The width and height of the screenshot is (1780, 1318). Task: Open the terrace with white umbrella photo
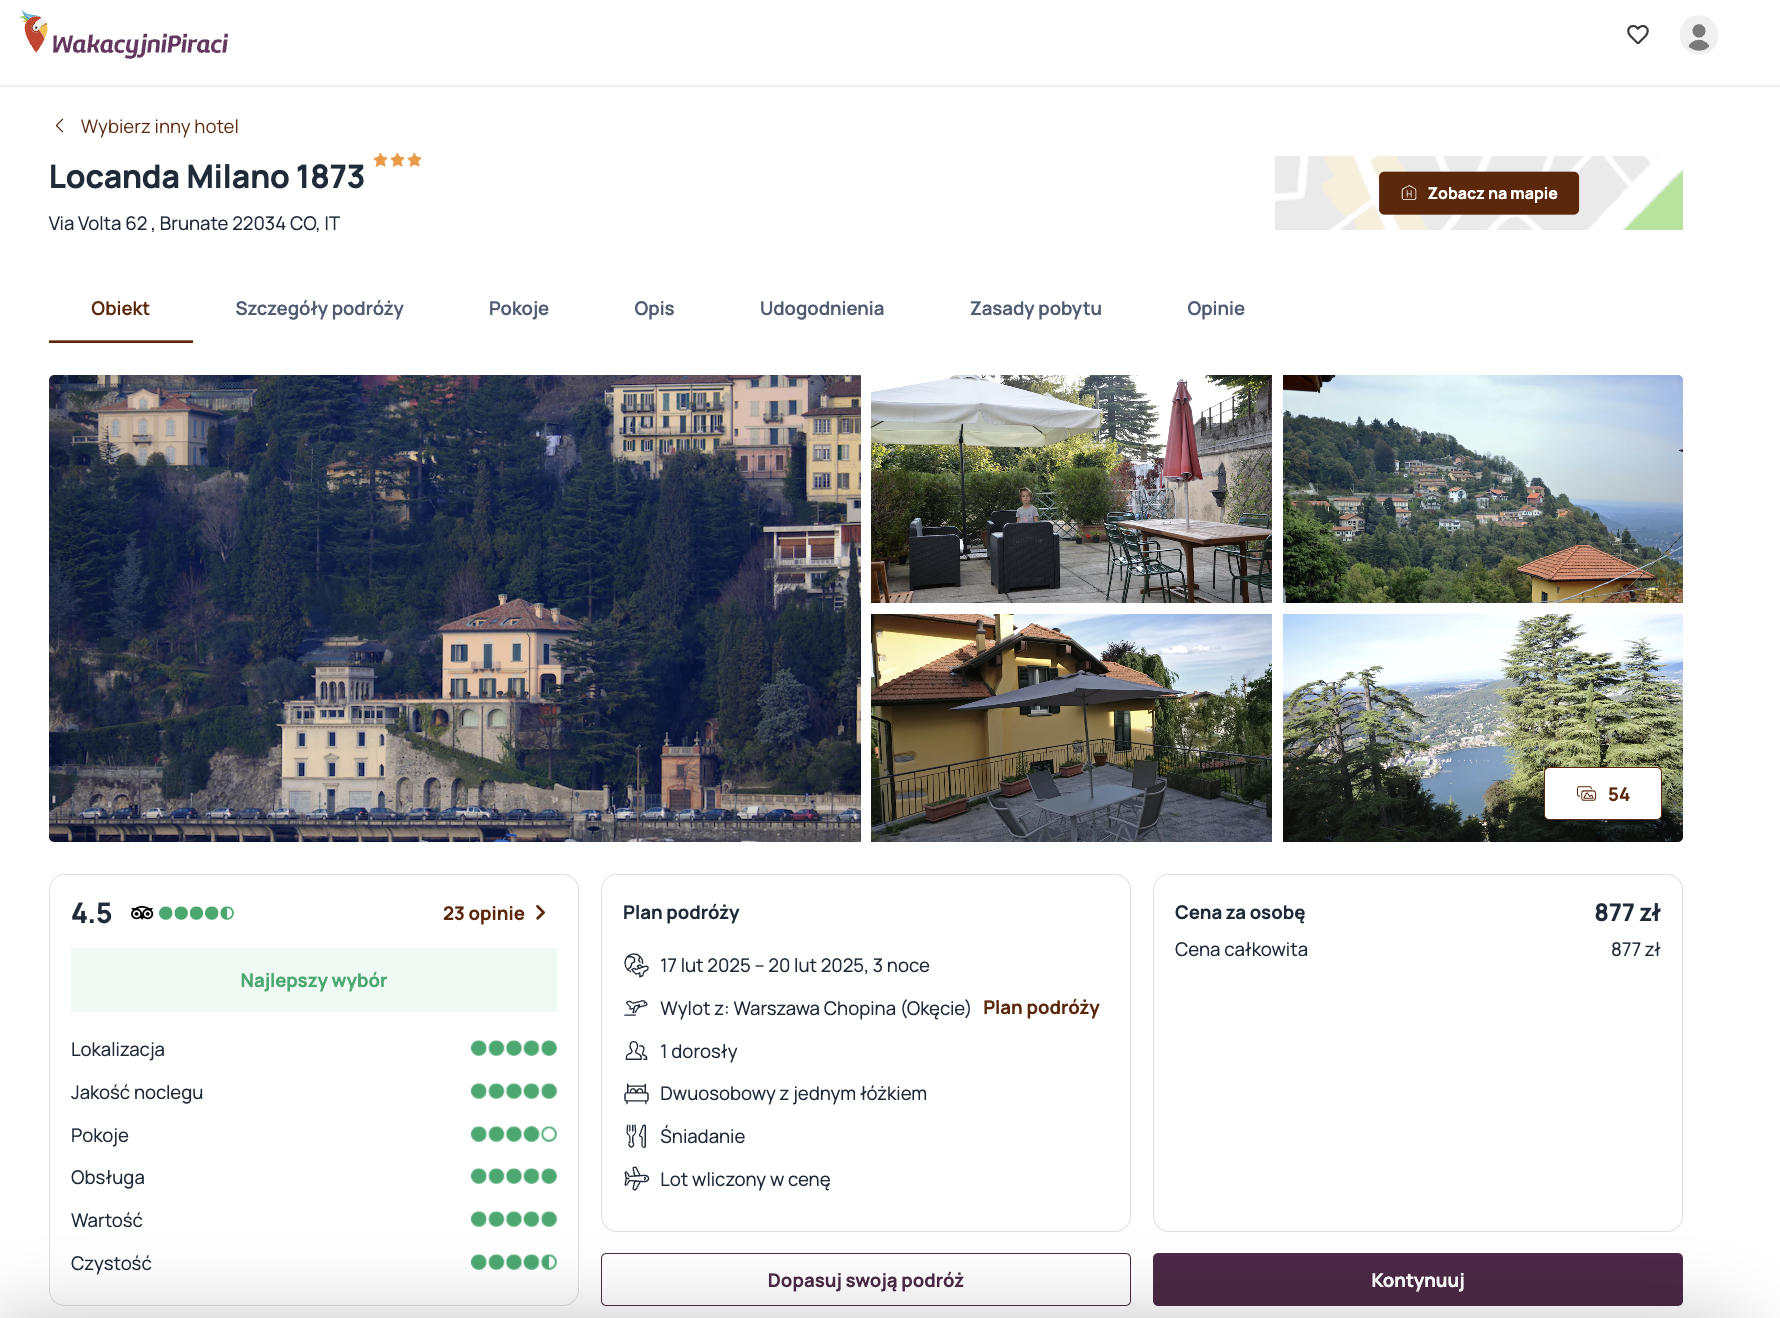pos(1071,489)
